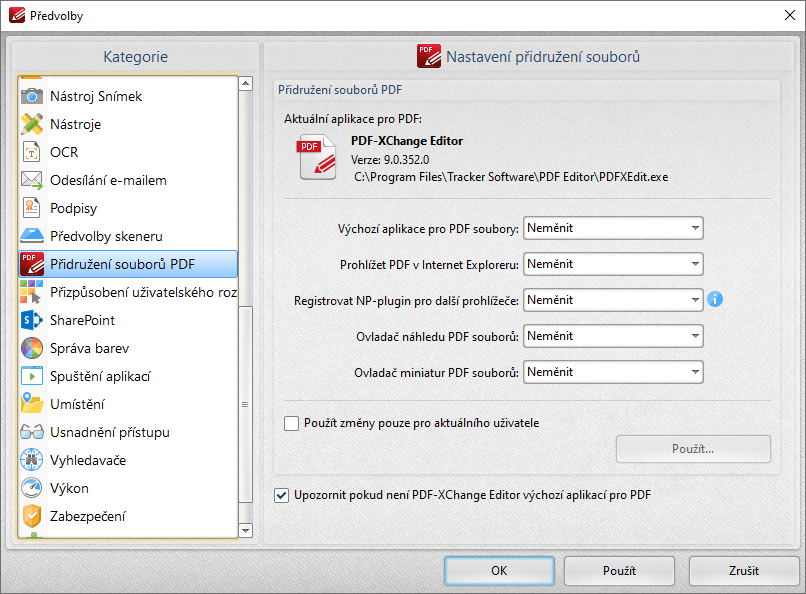The height and width of the screenshot is (594, 806).
Task: Click the SharePoint icon
Action: click(x=31, y=320)
